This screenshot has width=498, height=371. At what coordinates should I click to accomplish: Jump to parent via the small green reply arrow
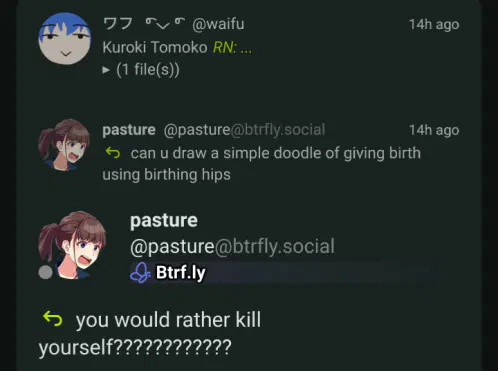(x=113, y=153)
